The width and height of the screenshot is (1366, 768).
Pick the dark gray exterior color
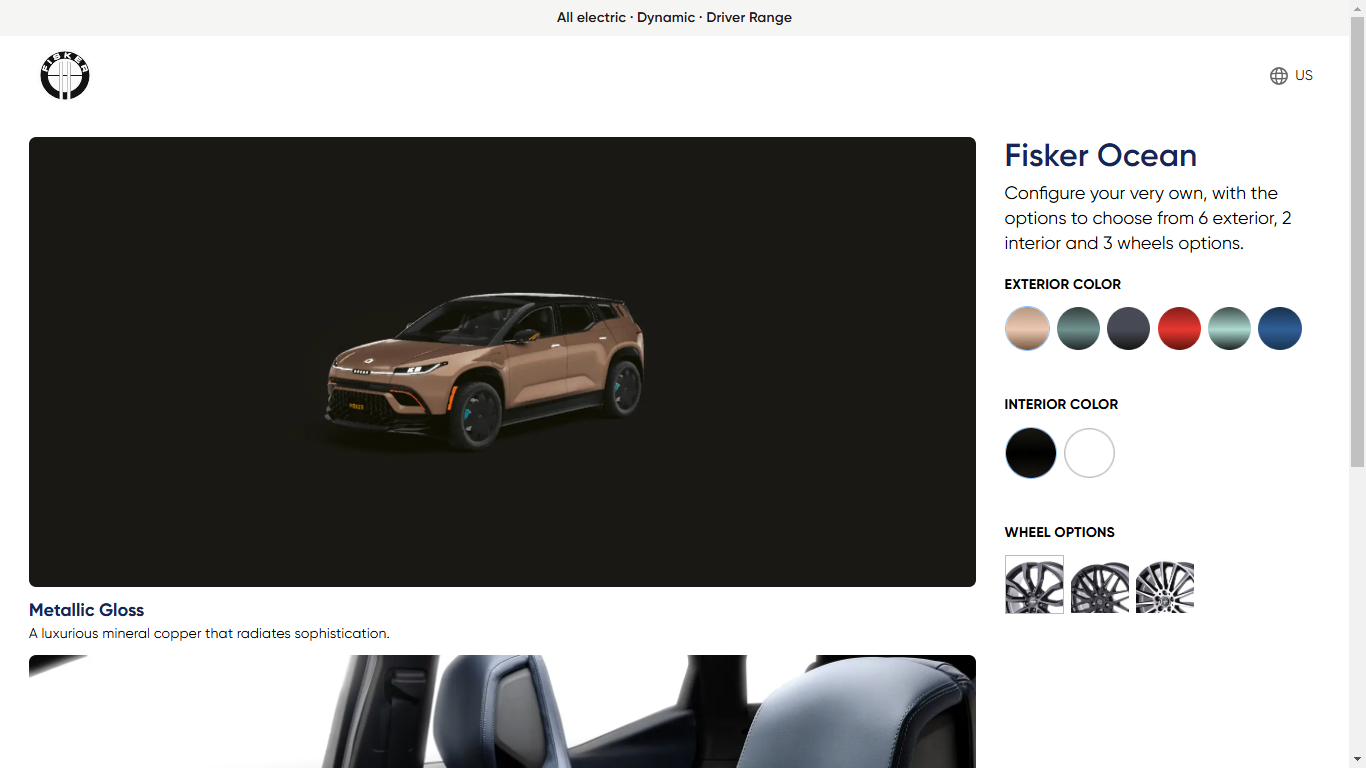[1128, 328]
